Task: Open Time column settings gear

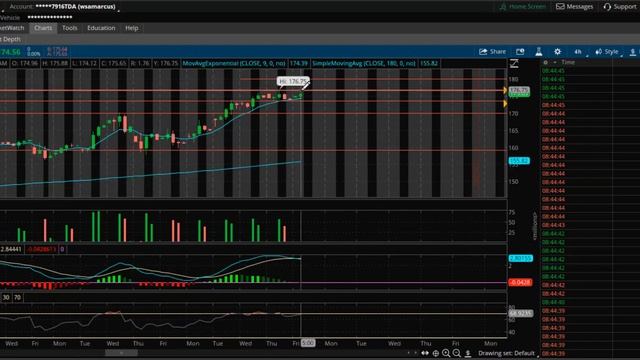Action: [x=545, y=62]
